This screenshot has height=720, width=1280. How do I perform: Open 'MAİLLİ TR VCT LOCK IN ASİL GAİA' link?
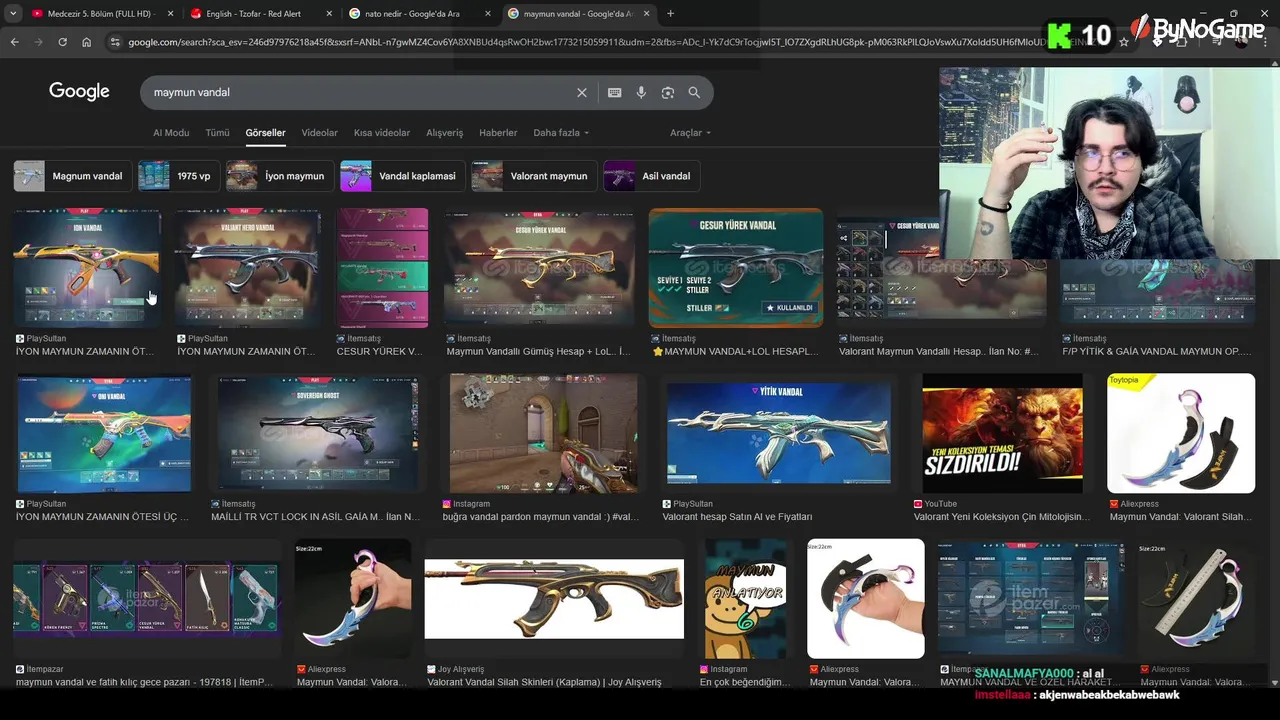pyautogui.click(x=316, y=517)
